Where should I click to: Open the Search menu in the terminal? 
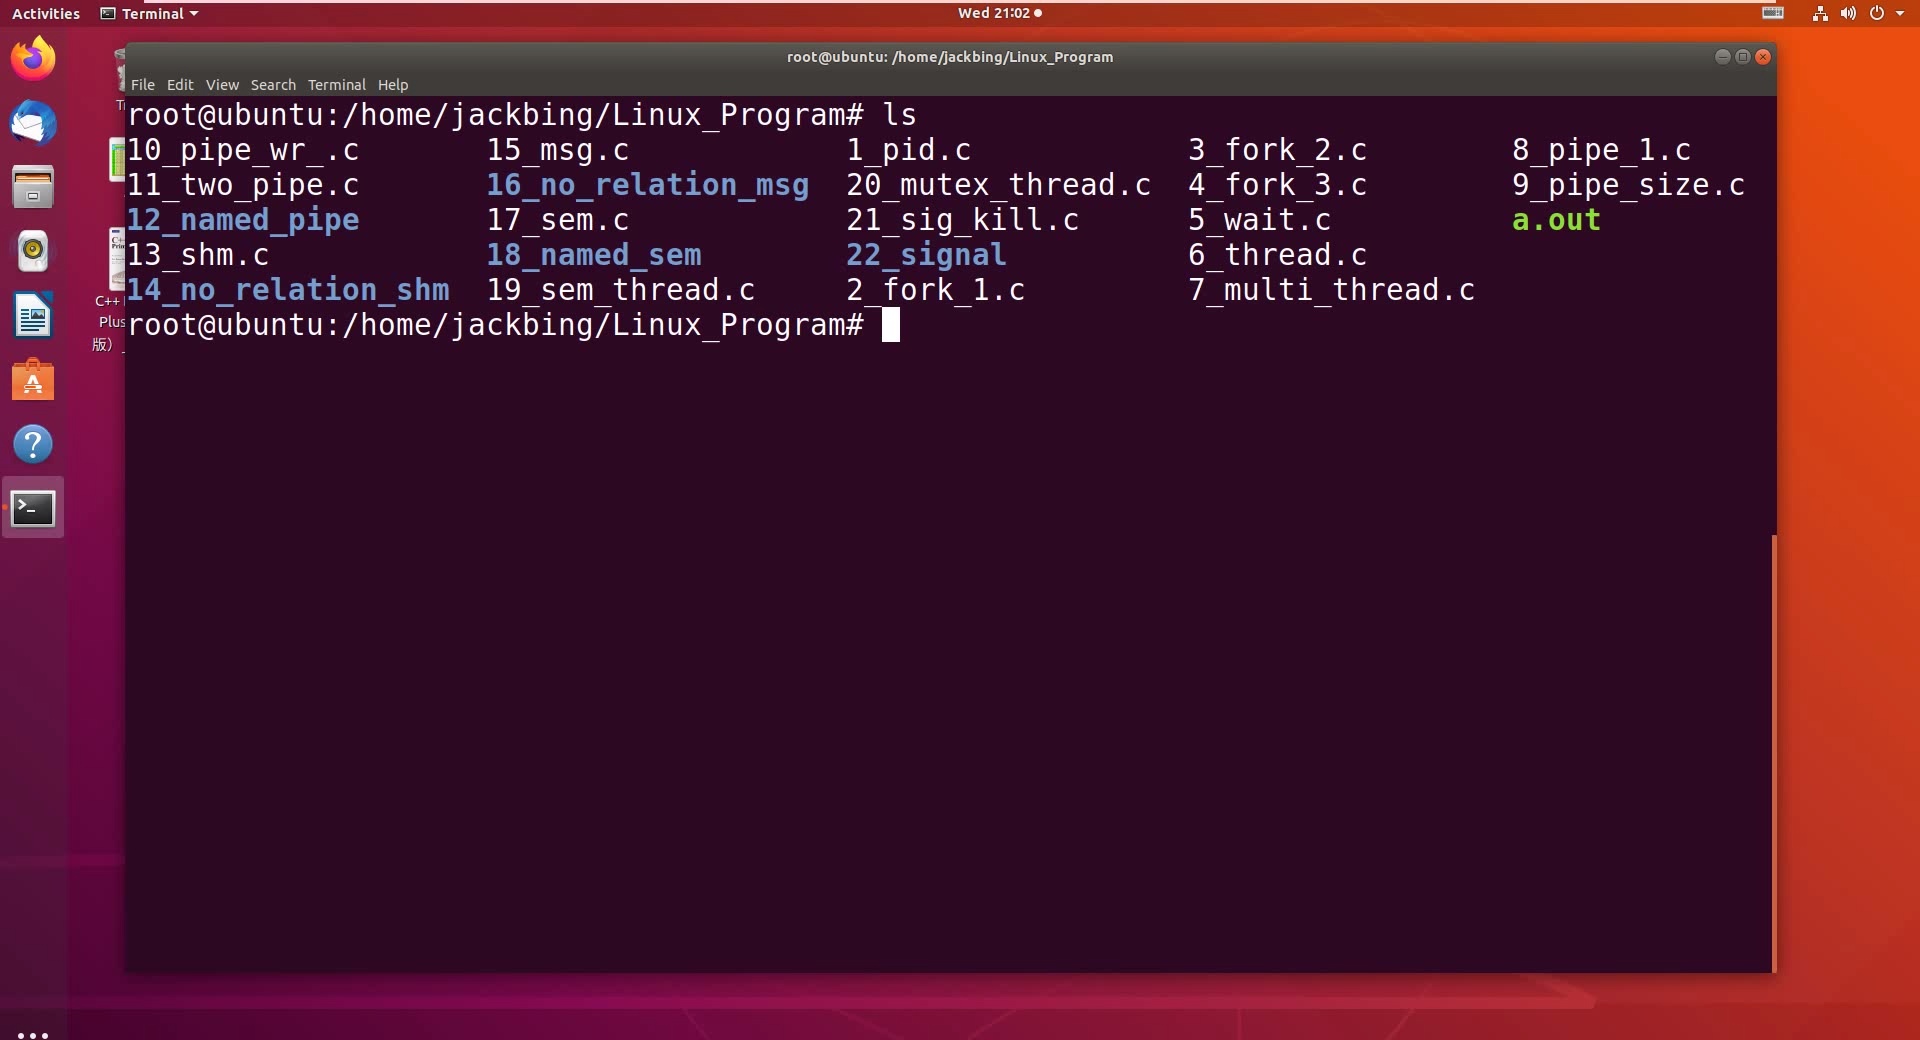[x=273, y=85]
